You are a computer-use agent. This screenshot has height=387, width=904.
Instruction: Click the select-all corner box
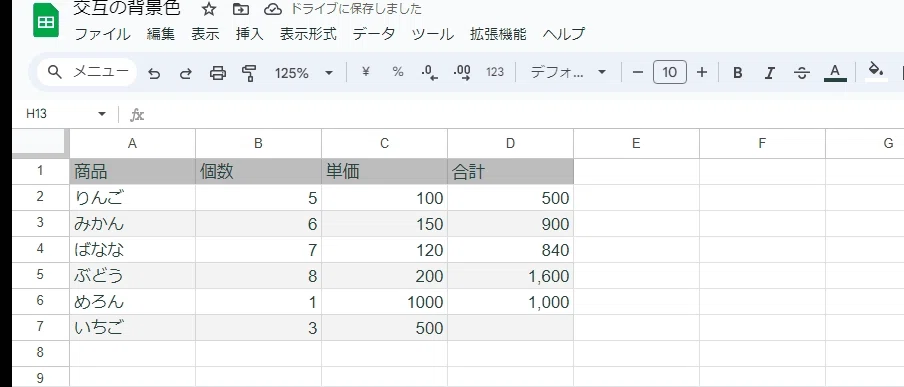click(40, 143)
